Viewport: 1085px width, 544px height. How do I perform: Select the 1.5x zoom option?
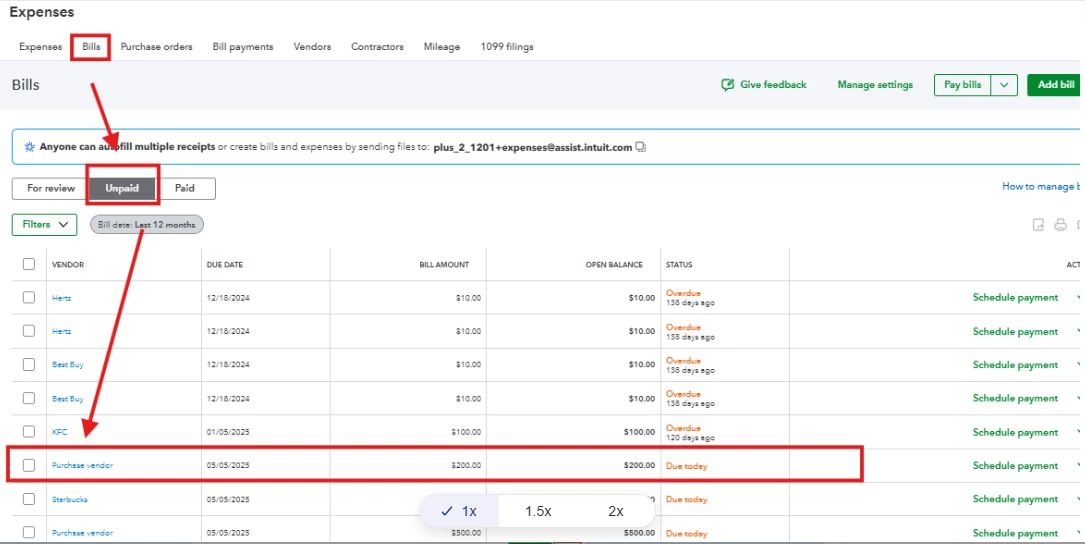pos(538,511)
